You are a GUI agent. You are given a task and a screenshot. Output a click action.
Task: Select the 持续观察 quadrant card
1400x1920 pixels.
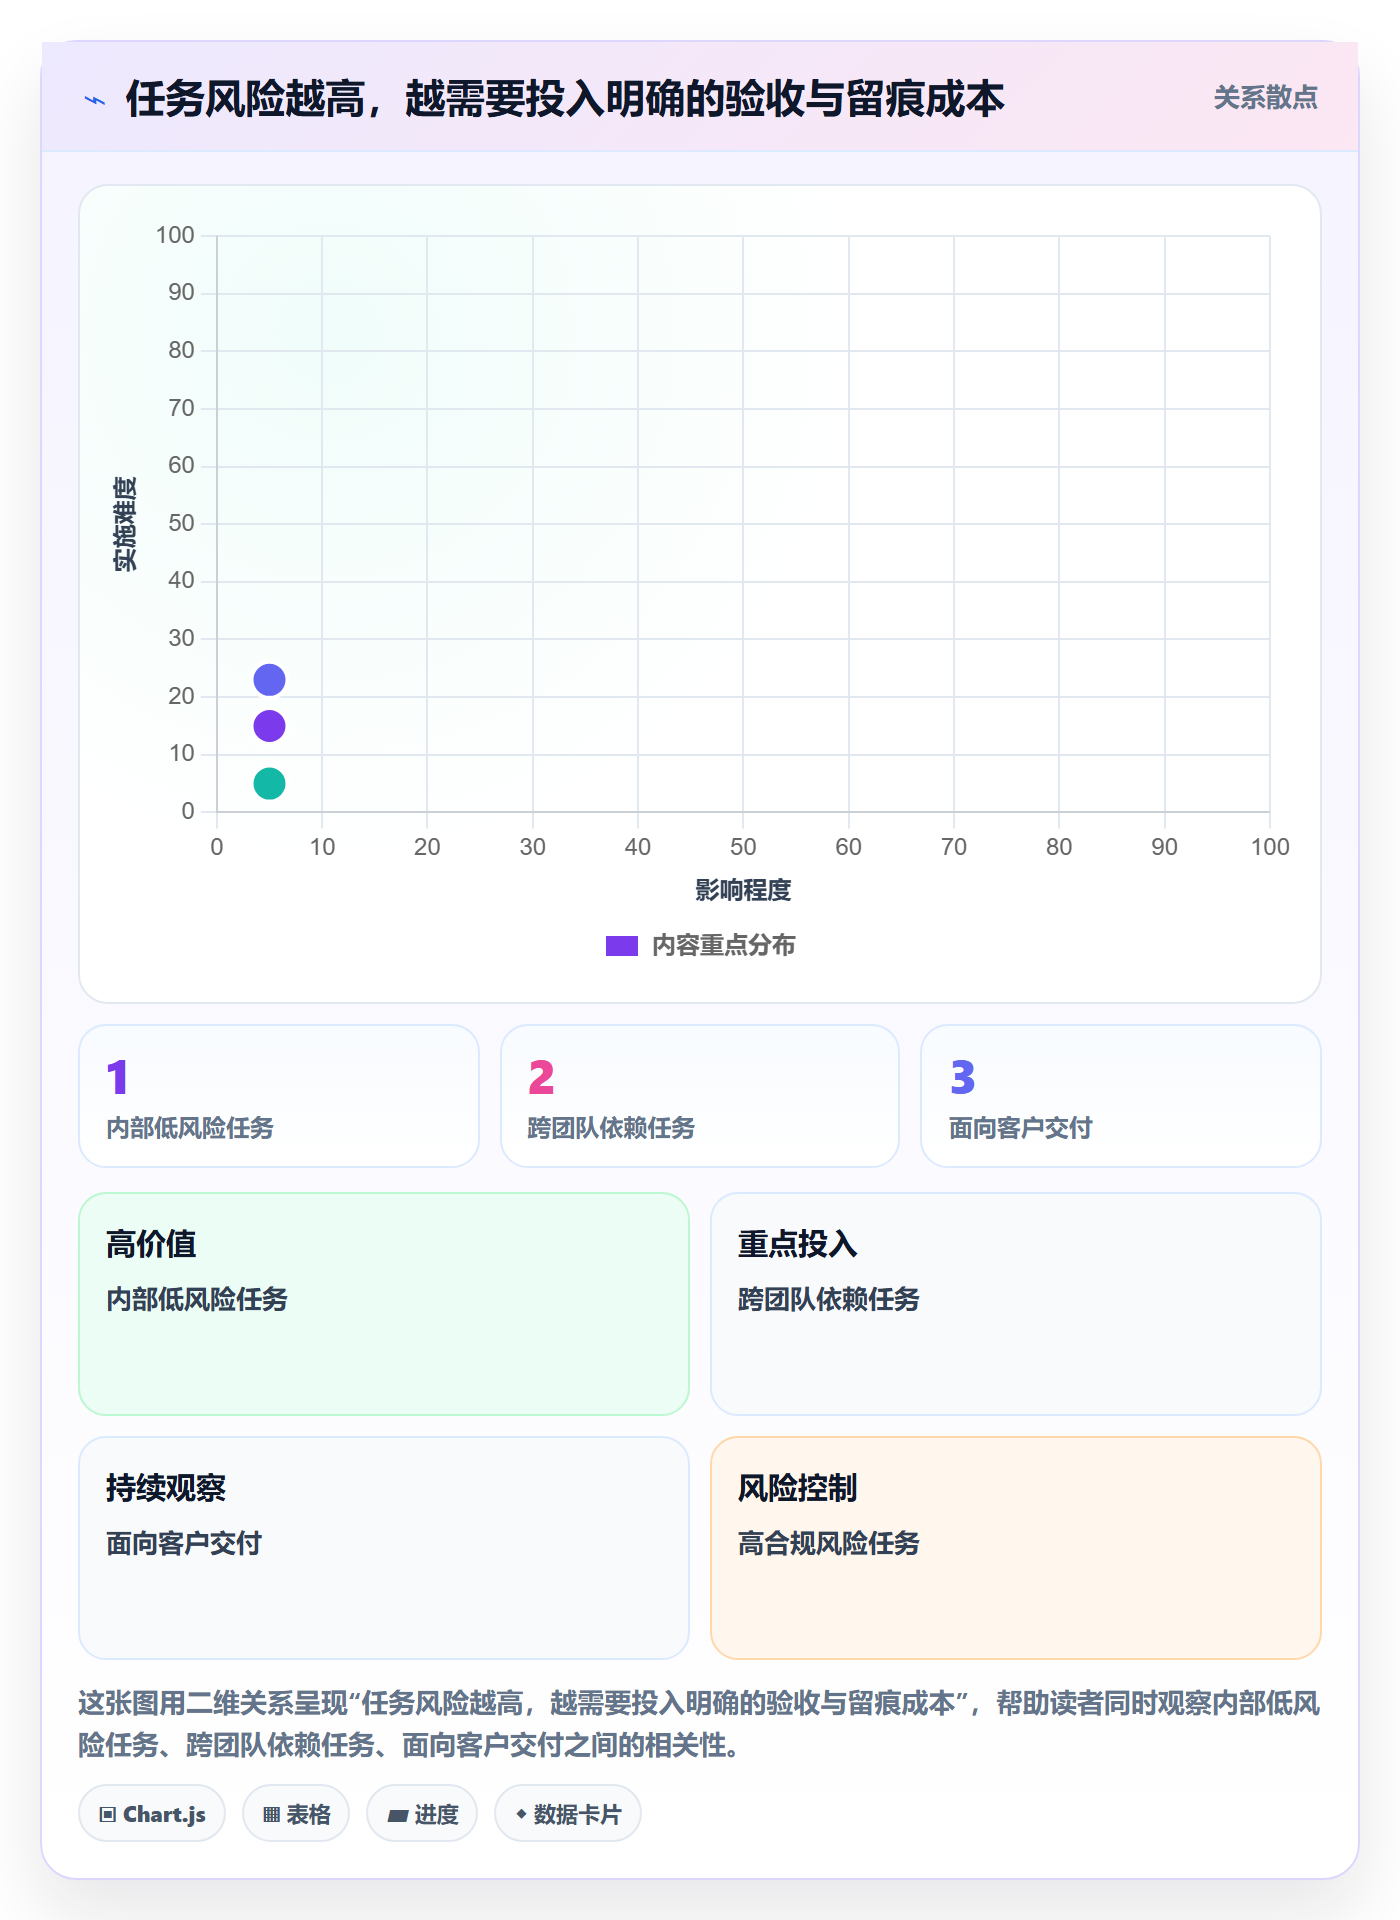click(x=384, y=1548)
